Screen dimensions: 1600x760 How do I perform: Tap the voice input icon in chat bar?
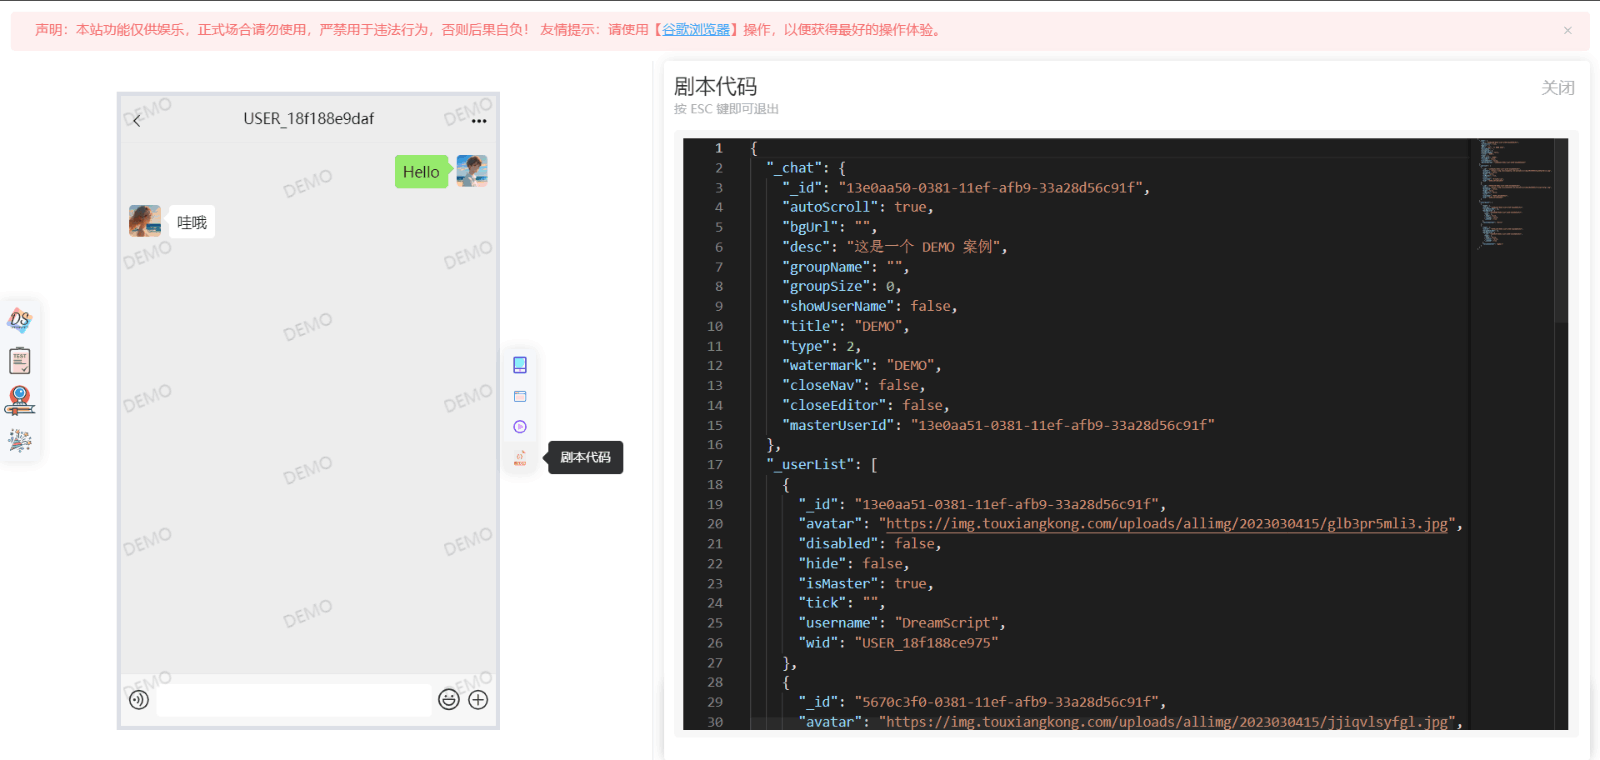tap(139, 700)
